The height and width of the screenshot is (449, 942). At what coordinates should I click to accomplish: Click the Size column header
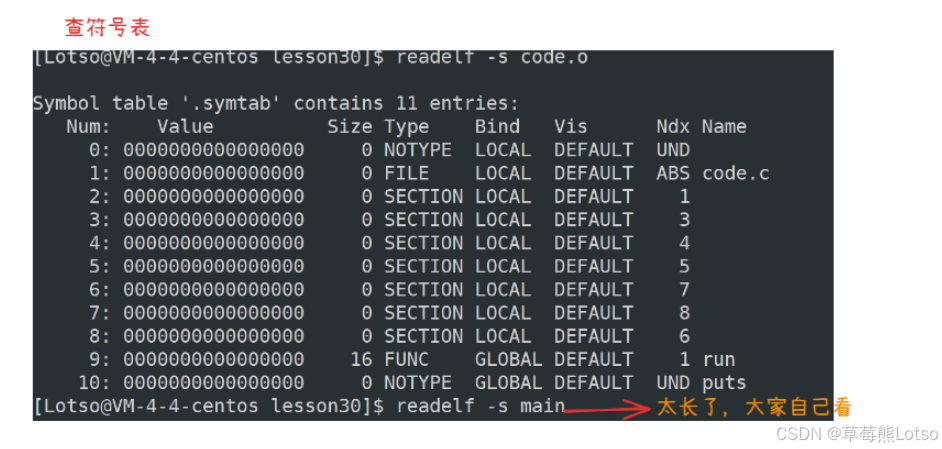350,127
